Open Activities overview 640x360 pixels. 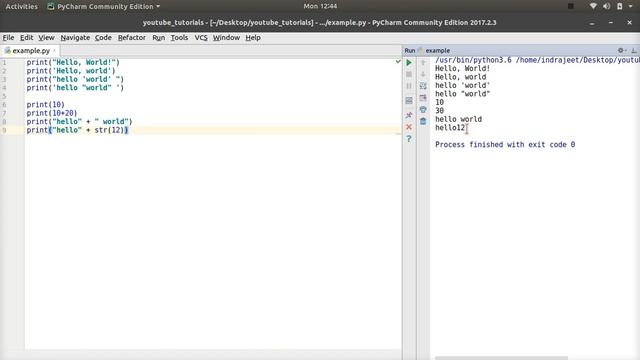click(21, 7)
